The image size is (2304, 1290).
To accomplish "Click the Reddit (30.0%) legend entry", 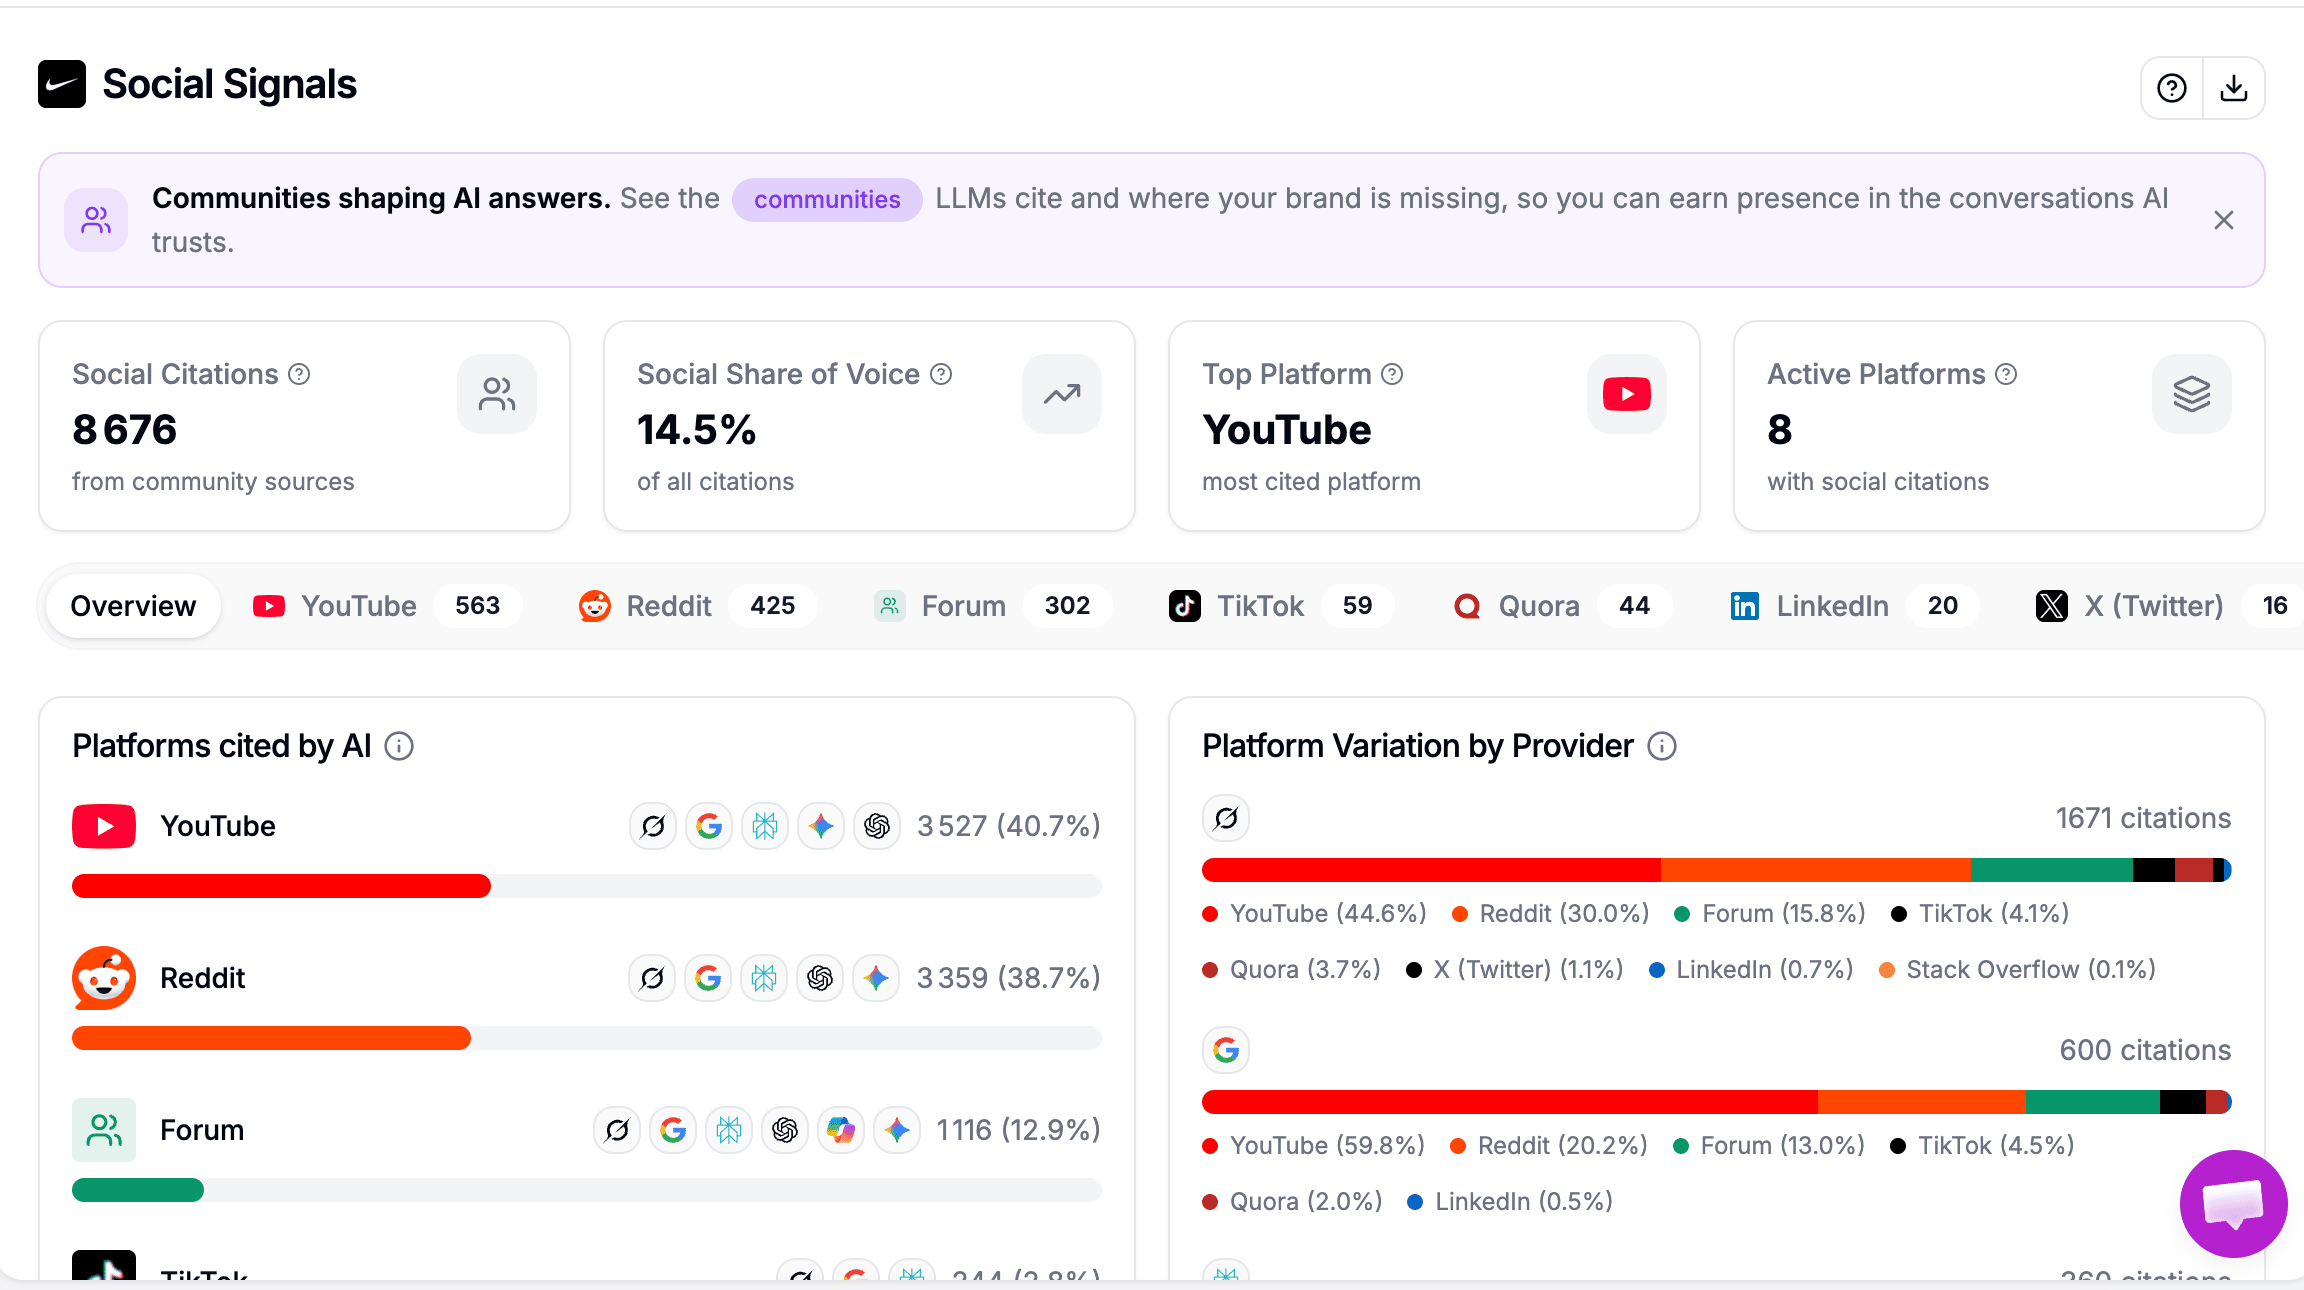I will tap(1551, 913).
